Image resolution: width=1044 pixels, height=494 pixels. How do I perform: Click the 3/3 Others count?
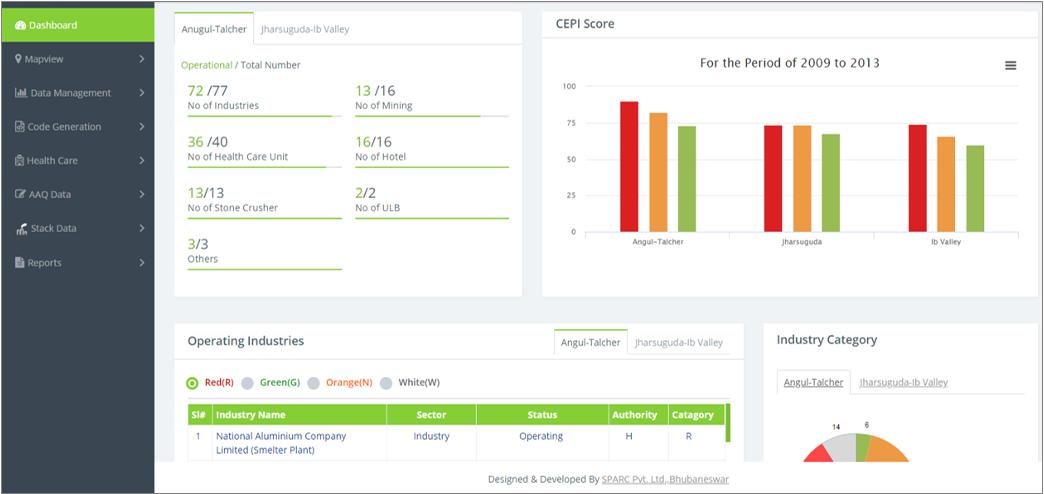[198, 244]
